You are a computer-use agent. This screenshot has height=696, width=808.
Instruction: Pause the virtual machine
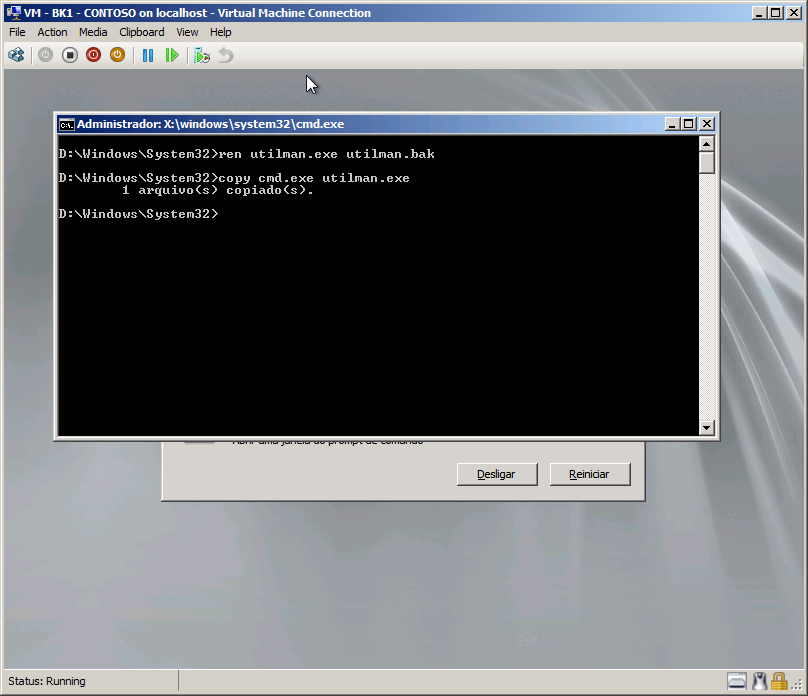click(148, 55)
